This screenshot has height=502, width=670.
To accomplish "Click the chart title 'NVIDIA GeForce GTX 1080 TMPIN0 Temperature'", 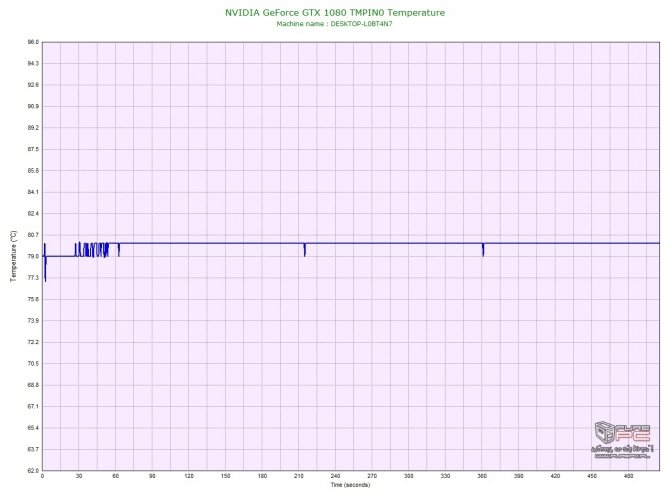I will click(x=335, y=13).
